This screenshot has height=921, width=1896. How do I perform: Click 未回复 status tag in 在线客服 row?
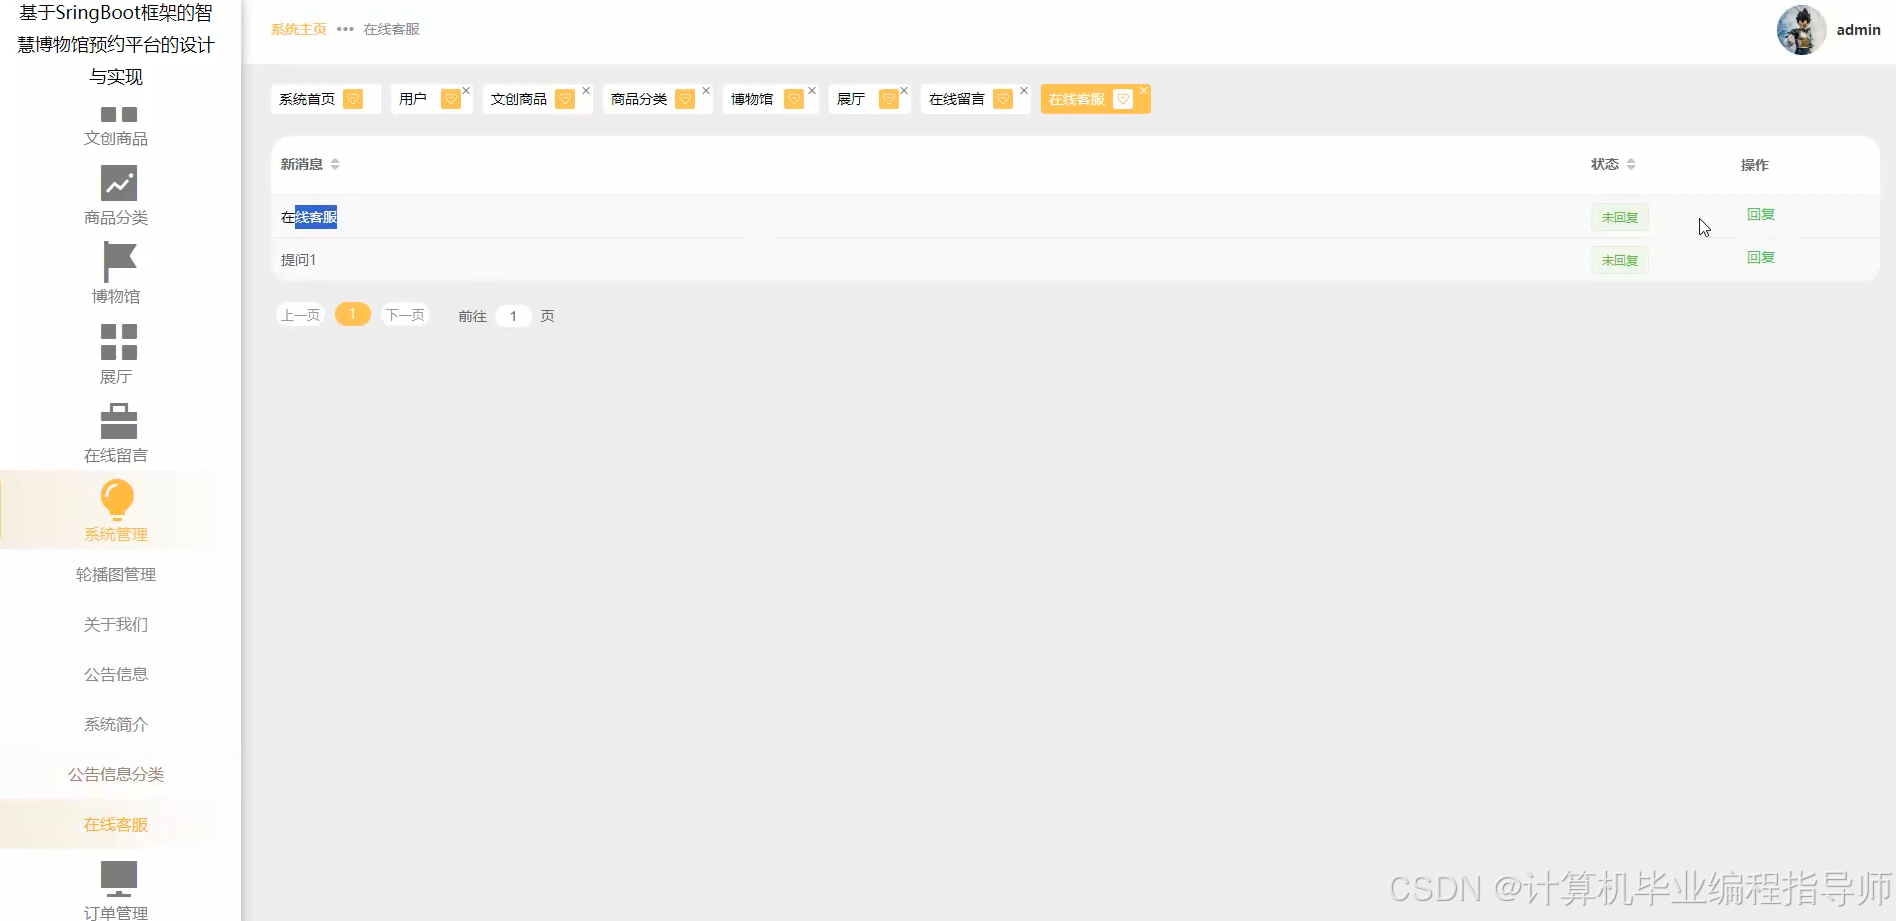click(x=1620, y=217)
